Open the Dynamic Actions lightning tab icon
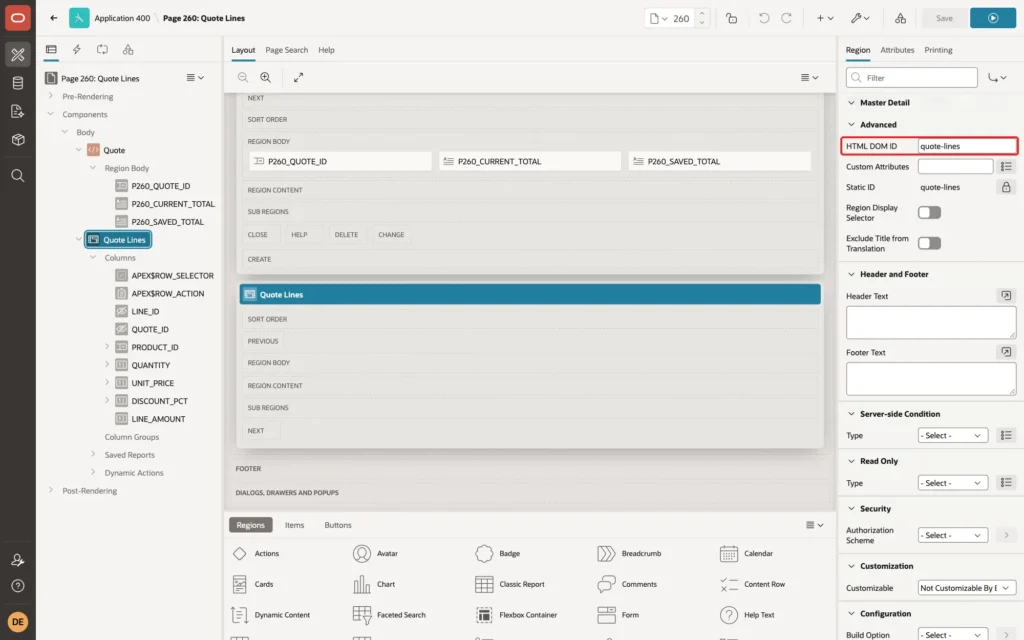This screenshot has width=1024, height=640. point(76,50)
